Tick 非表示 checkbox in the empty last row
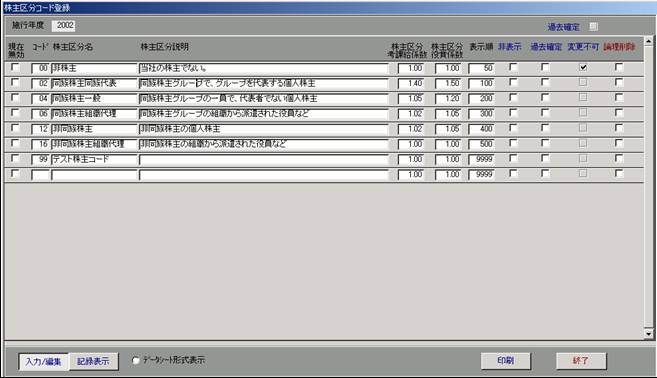This screenshot has width=657, height=378. (513, 173)
